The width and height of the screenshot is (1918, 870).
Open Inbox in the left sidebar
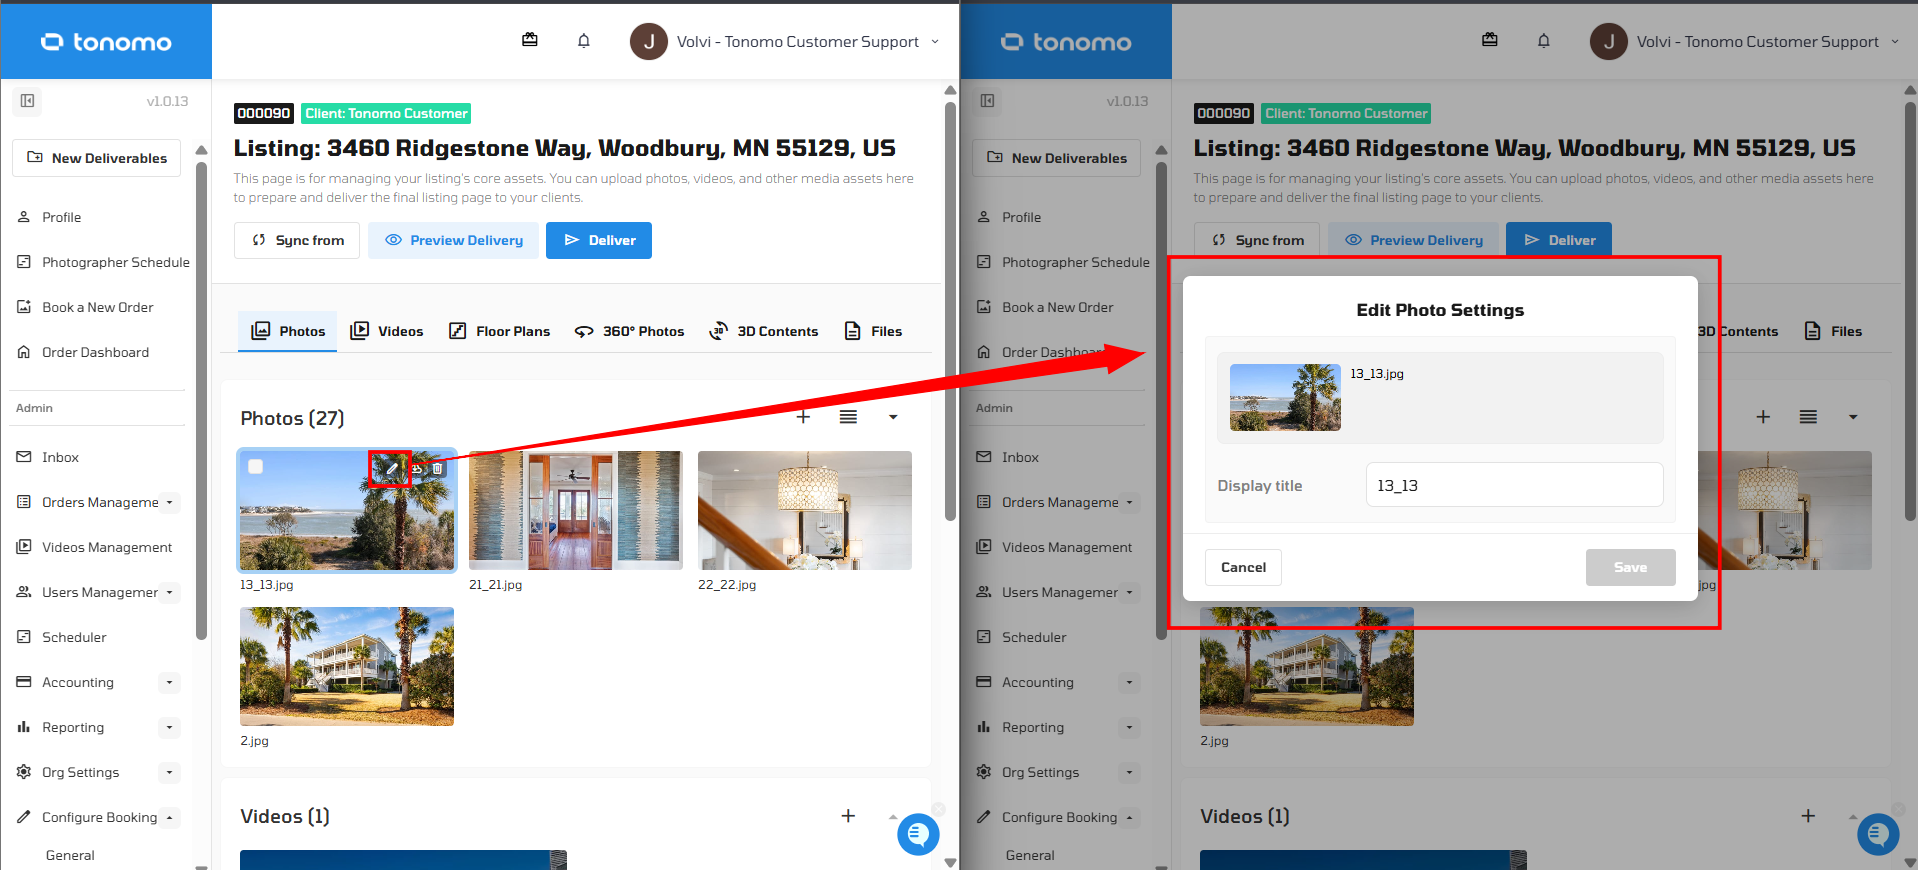[60, 457]
